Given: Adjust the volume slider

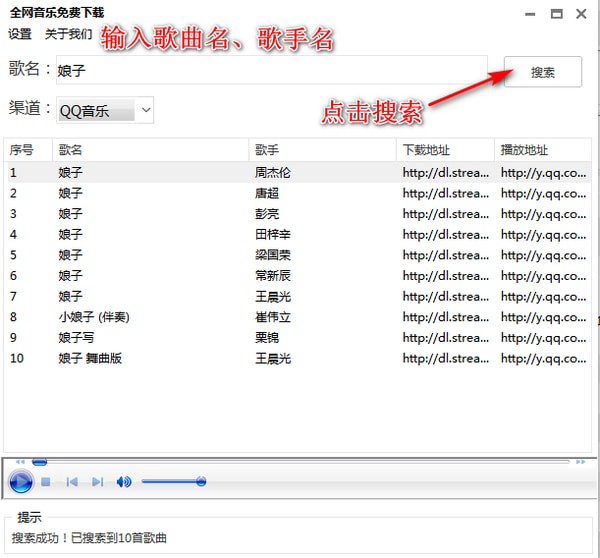Looking at the screenshot, I should coord(201,482).
